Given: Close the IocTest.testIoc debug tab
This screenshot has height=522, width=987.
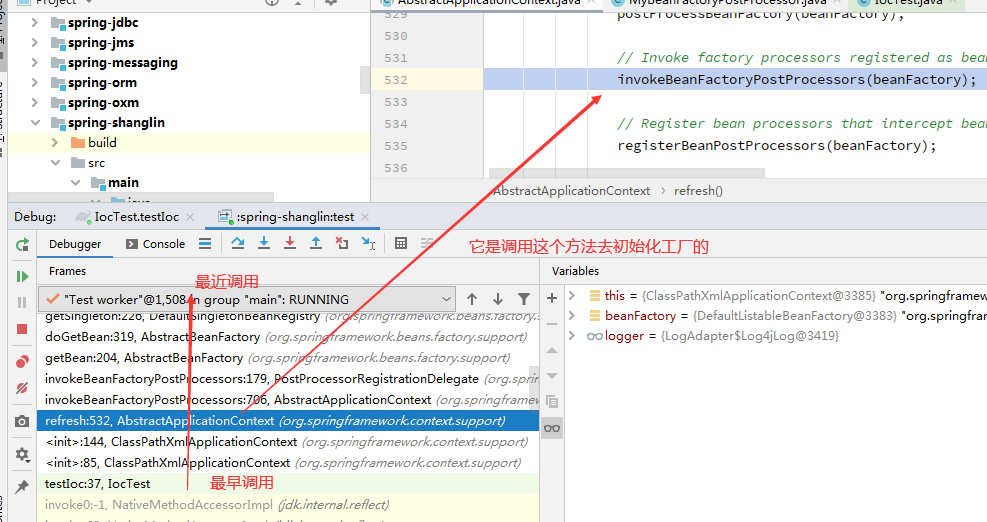Looking at the screenshot, I should 190,217.
